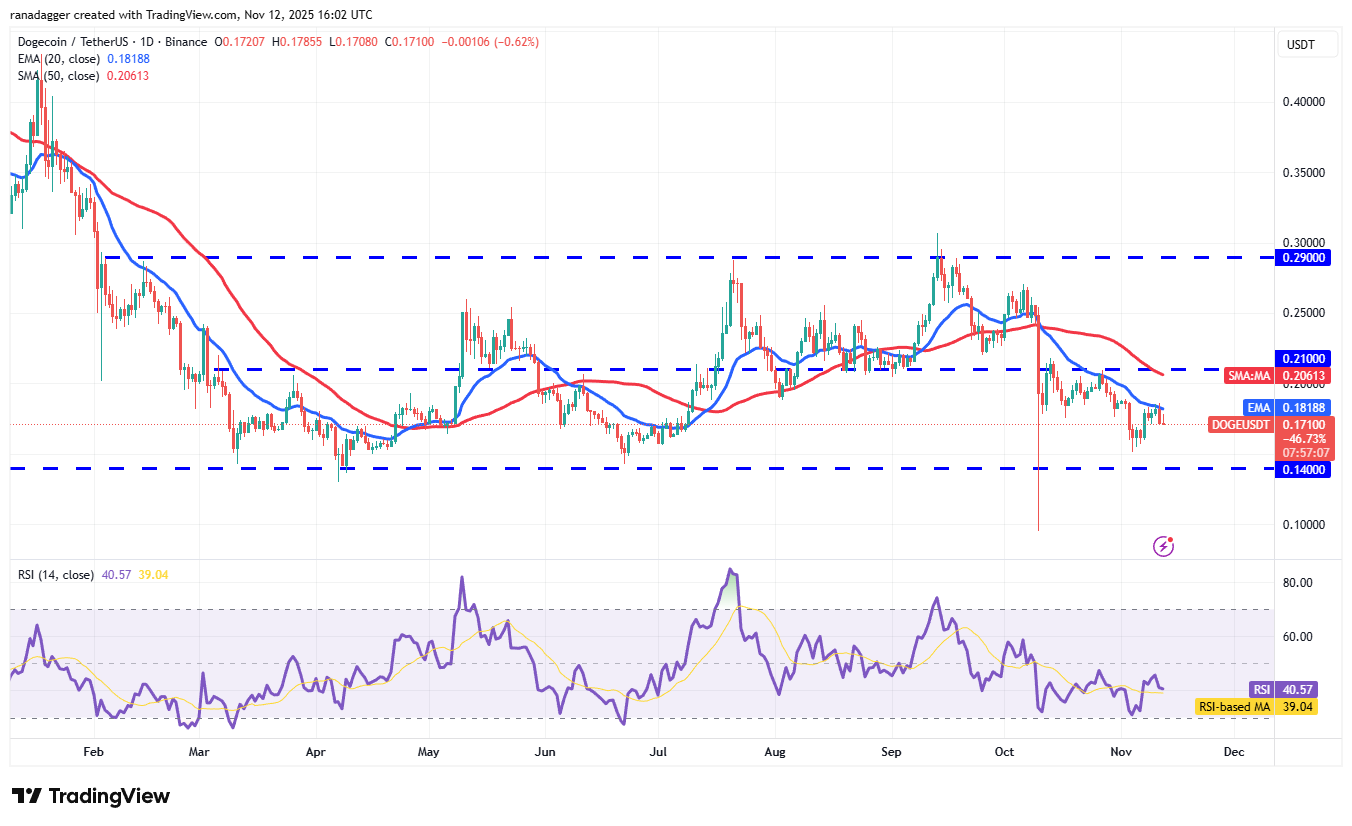Open the lightning bolt events icon
Screen dimensions: 1352x826
point(1163,545)
